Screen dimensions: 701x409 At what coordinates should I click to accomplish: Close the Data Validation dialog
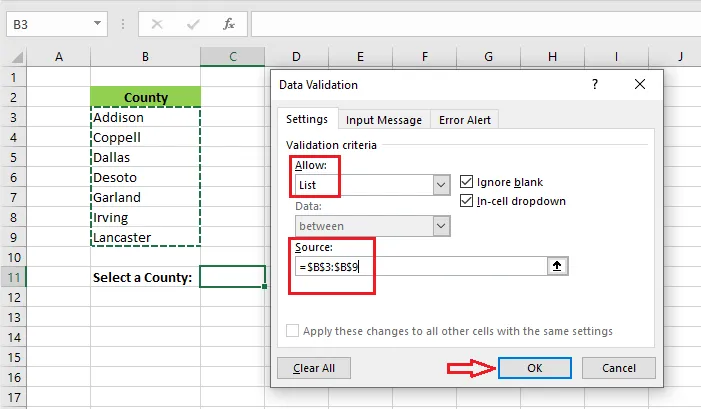tap(640, 84)
